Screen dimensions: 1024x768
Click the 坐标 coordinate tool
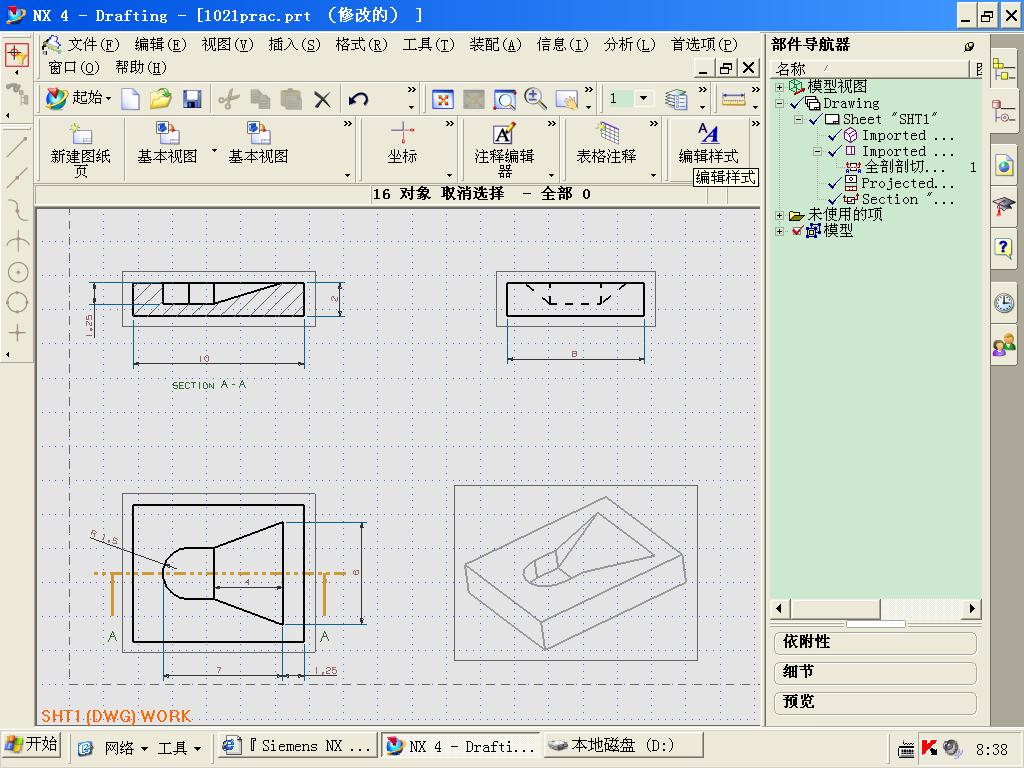coord(402,144)
